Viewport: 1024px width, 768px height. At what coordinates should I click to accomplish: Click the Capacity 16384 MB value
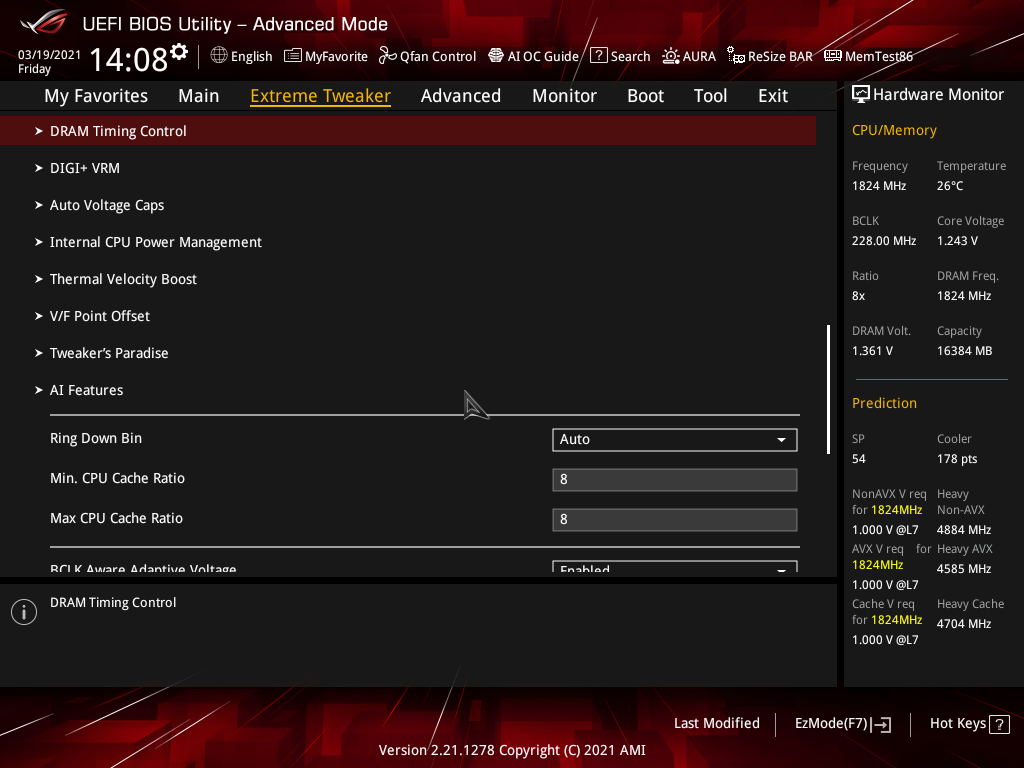click(x=965, y=351)
